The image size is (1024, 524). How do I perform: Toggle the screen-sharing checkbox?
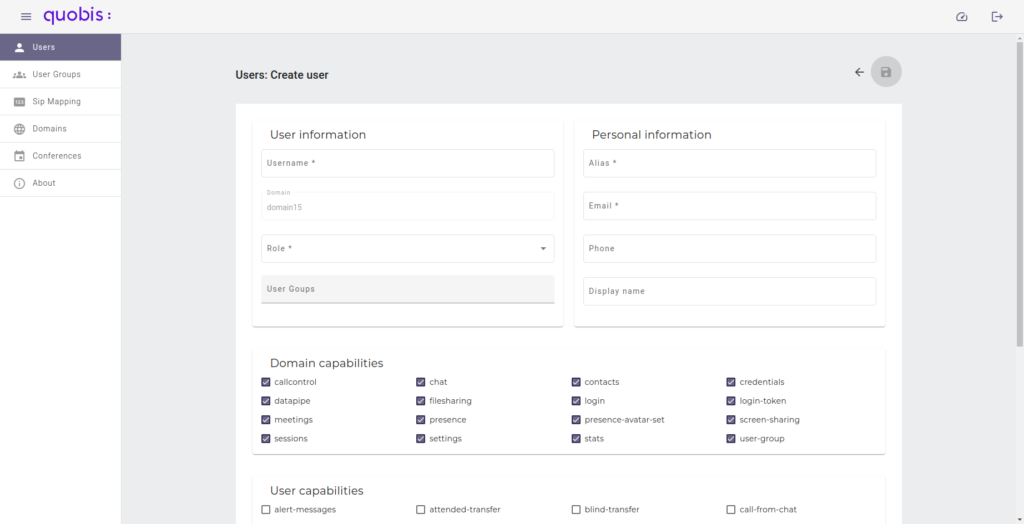click(x=731, y=420)
